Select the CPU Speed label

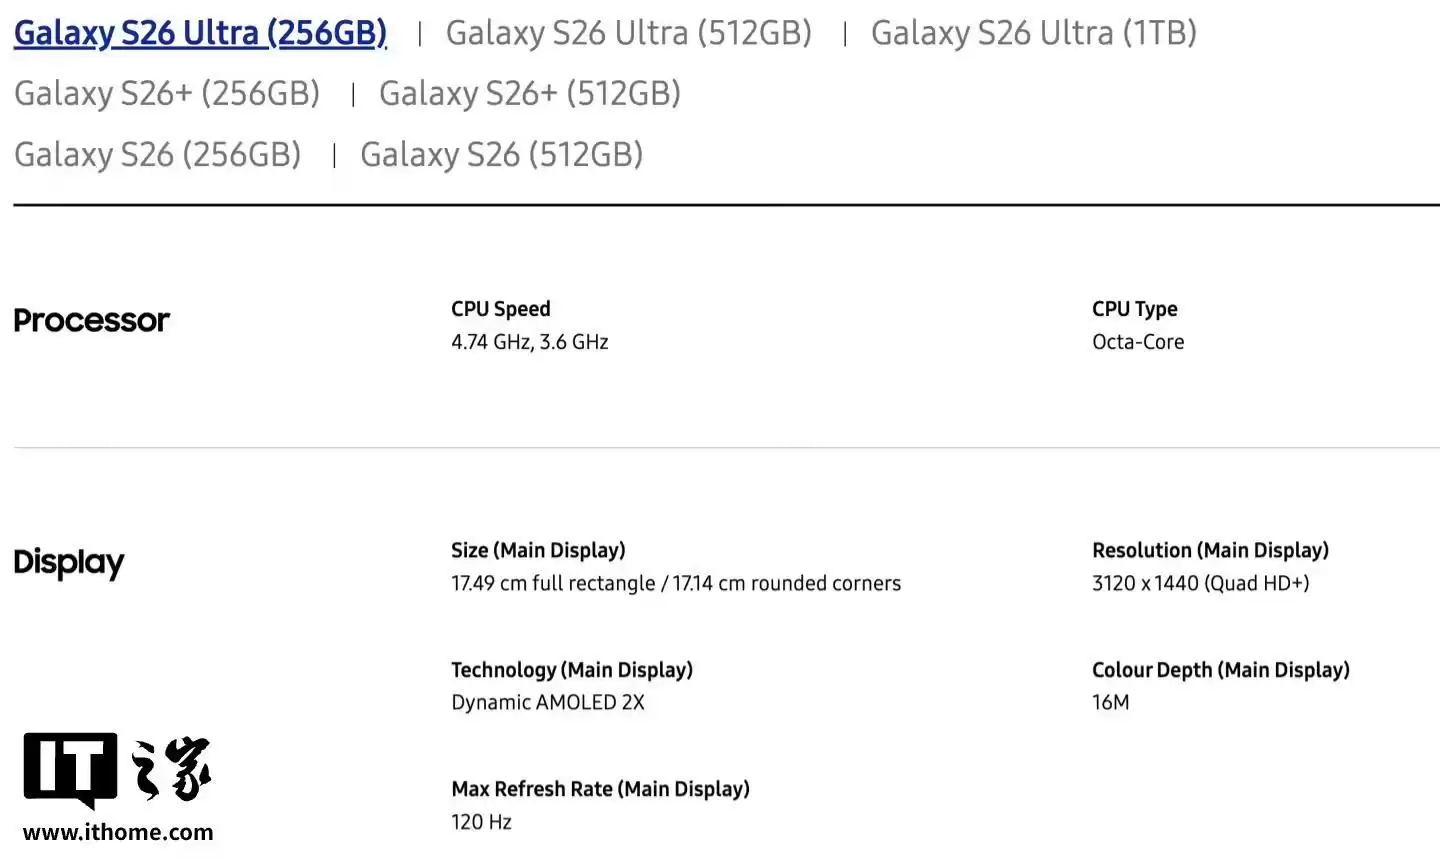coord(500,308)
